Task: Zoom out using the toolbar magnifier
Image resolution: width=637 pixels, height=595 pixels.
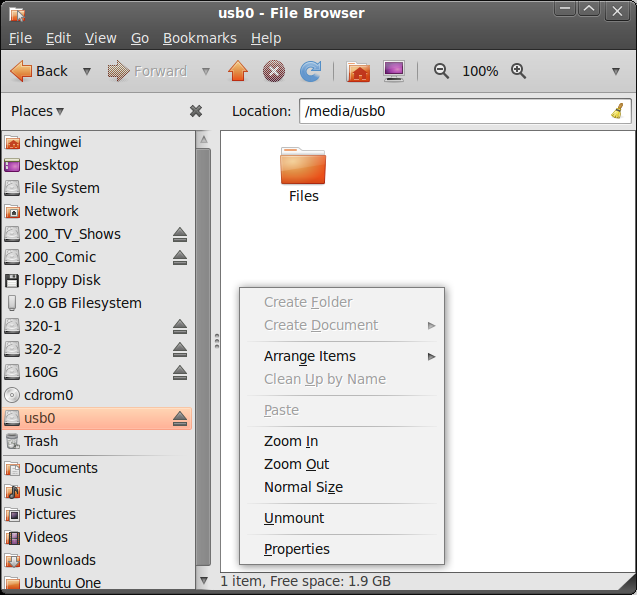Action: 441,71
